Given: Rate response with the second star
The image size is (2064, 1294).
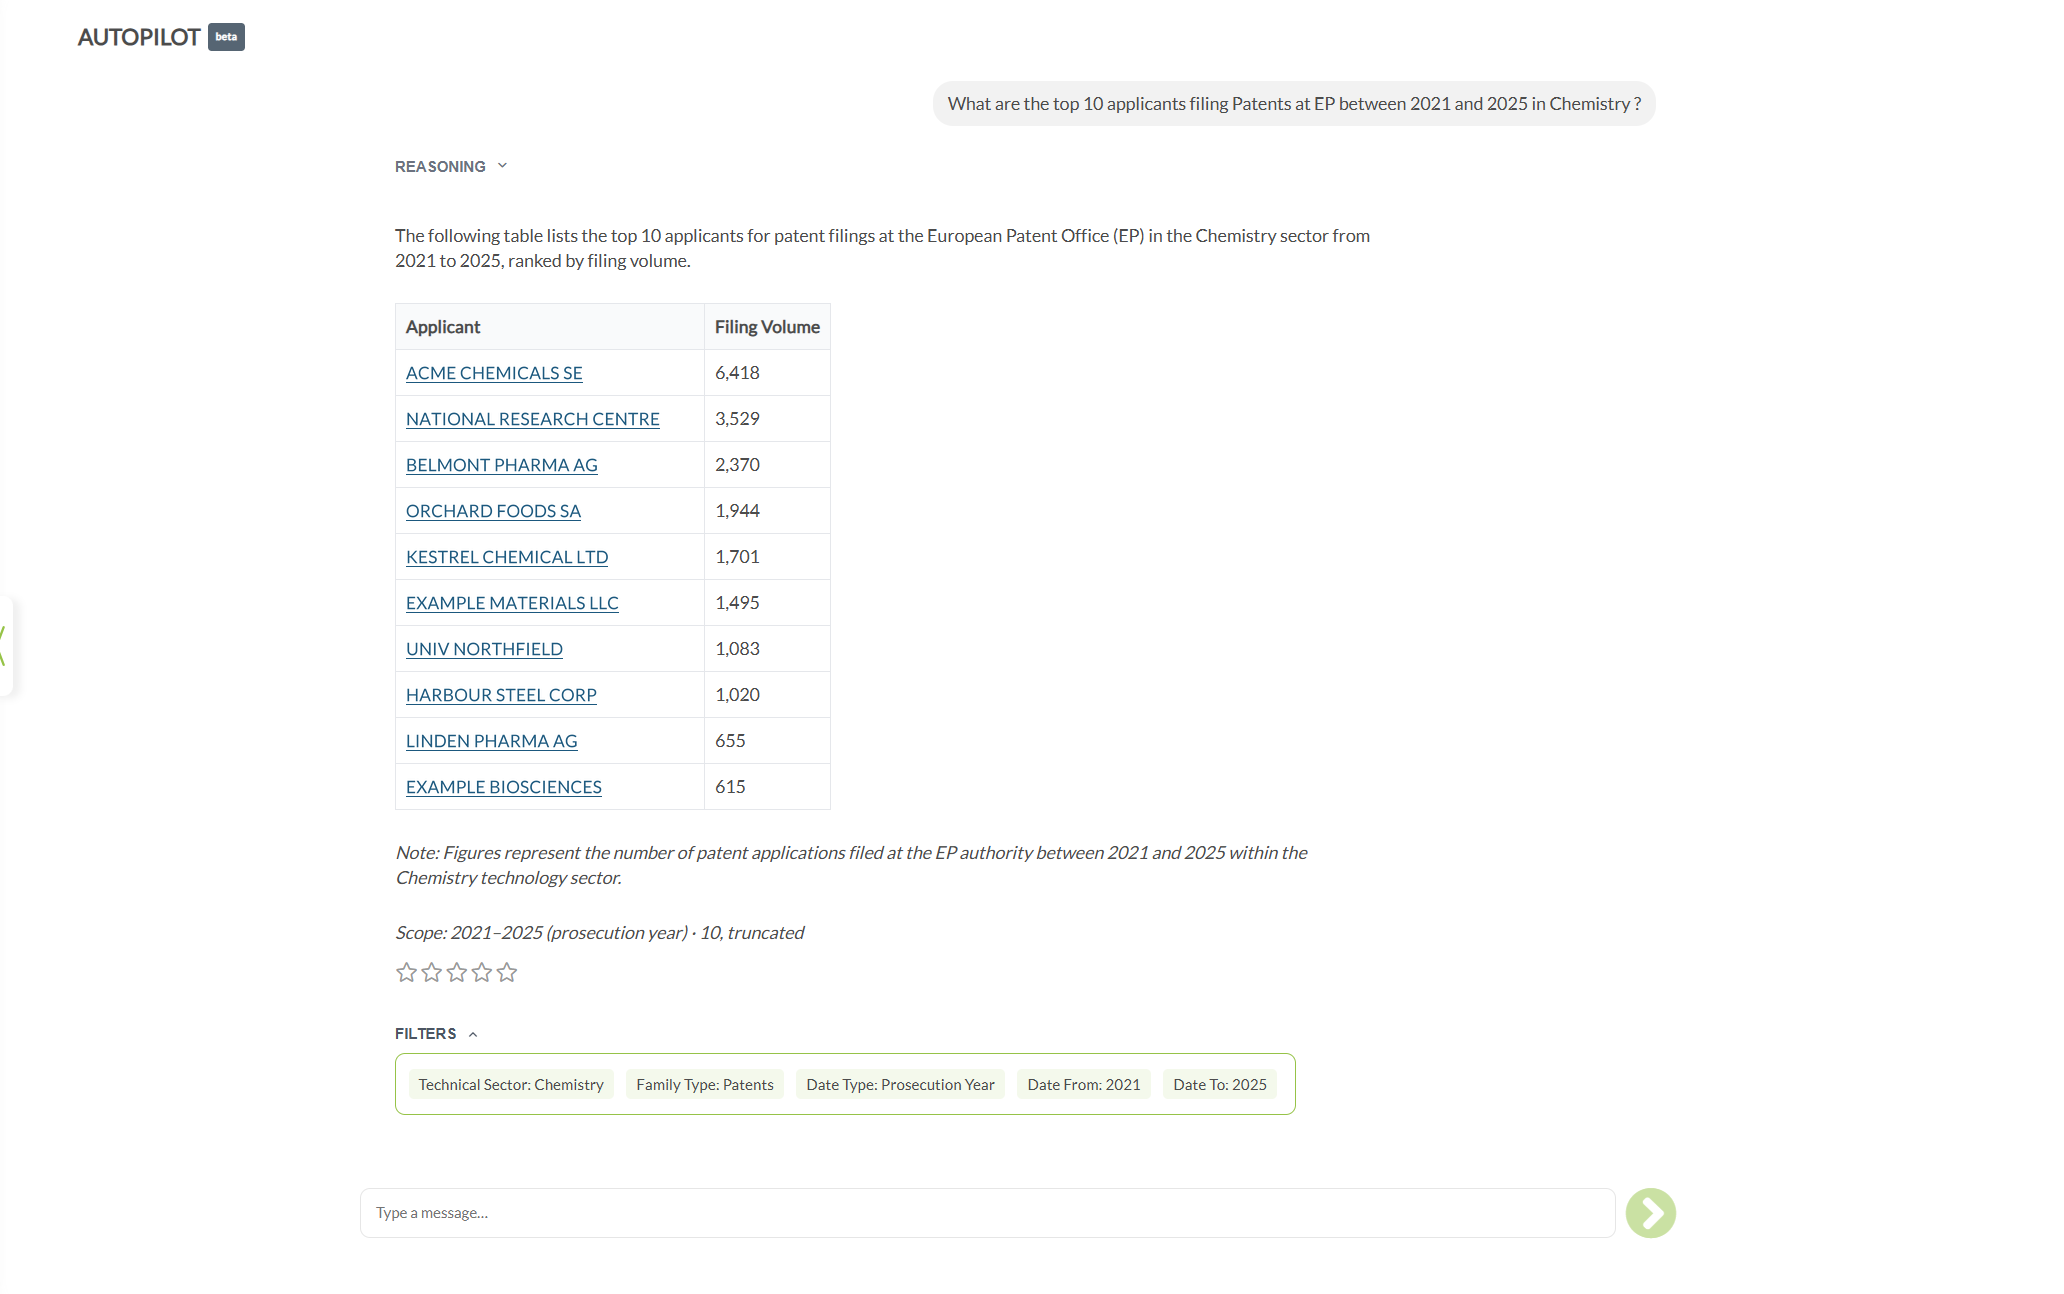Looking at the screenshot, I should [x=431, y=972].
